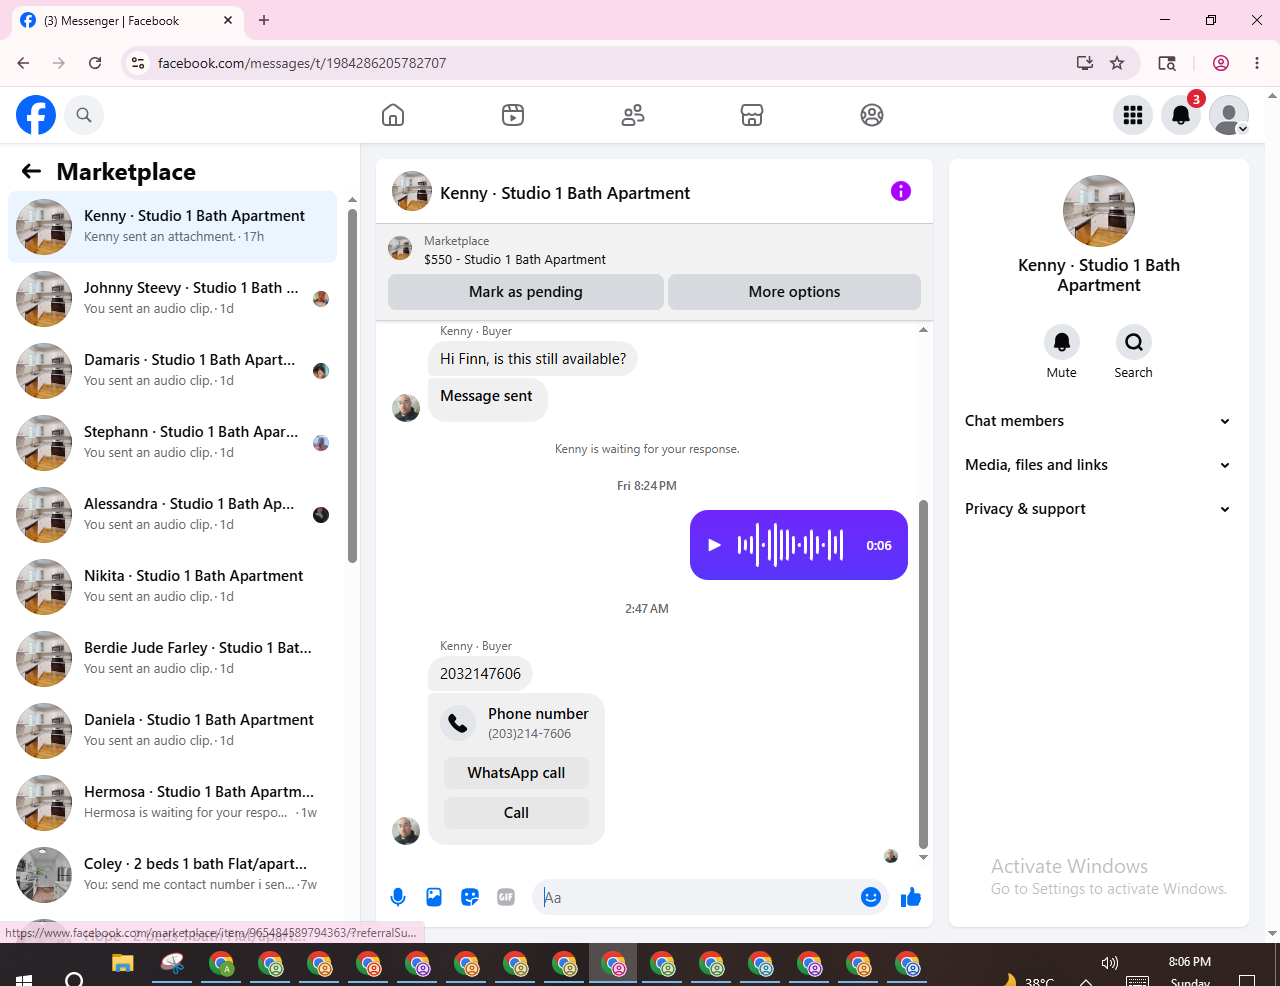Viewport: 1280px width, 986px height.
Task: Open the Facebook menu grid icon
Action: [x=1133, y=115]
